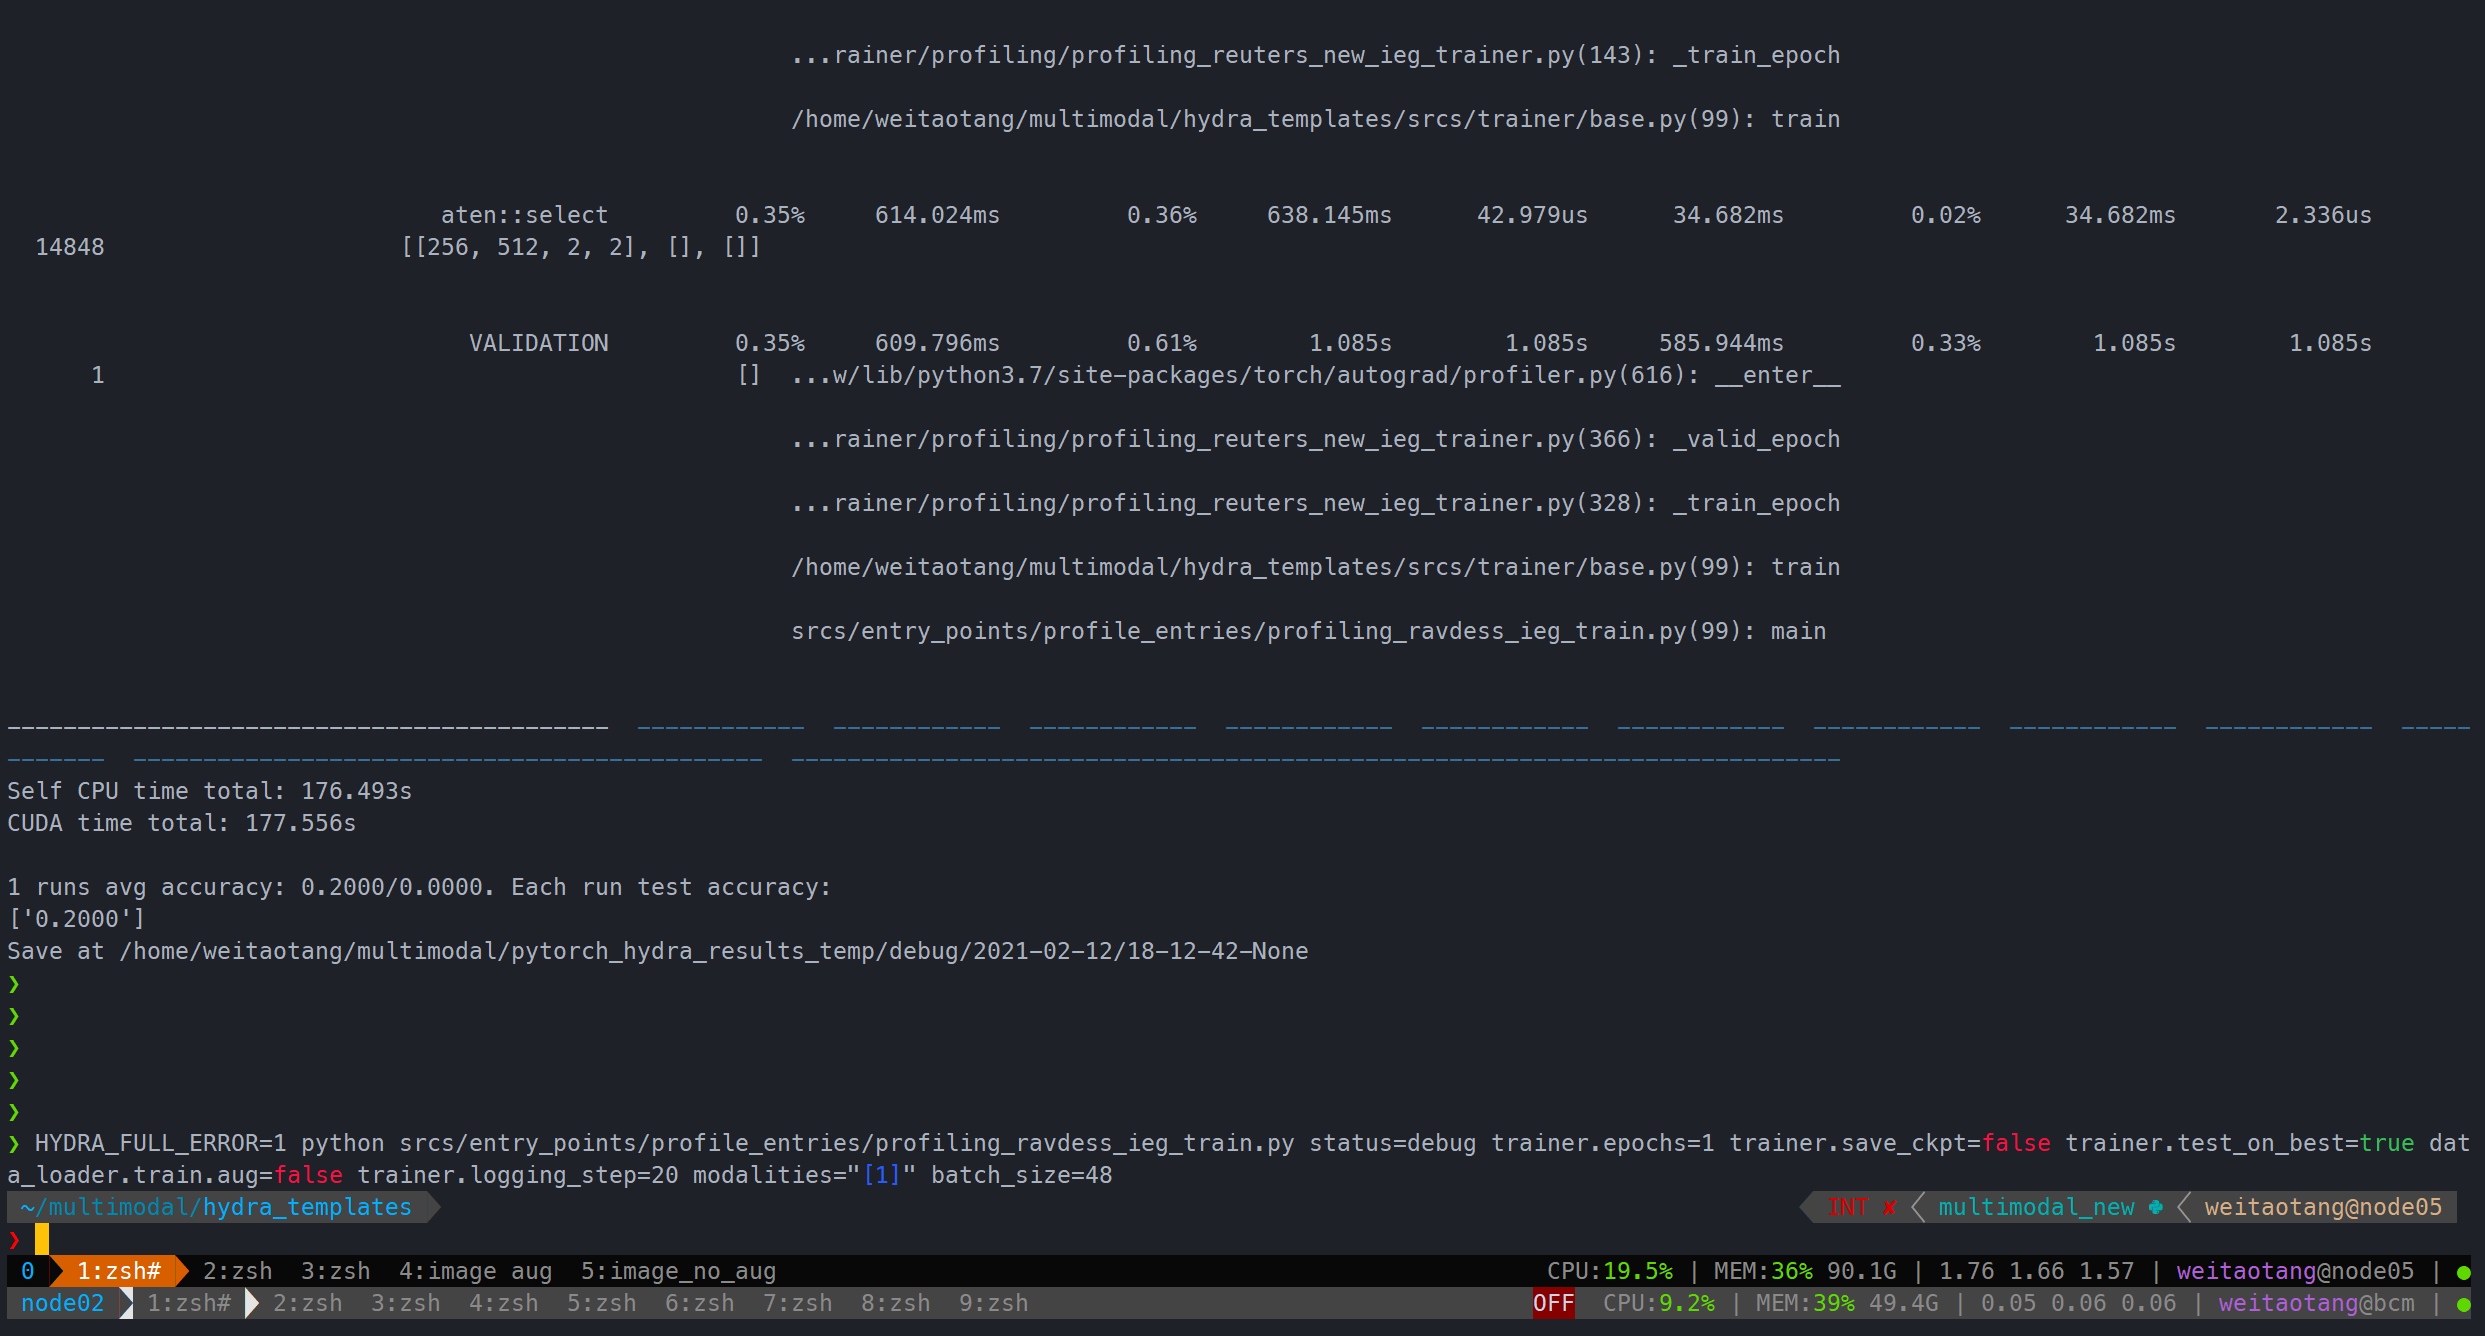The width and height of the screenshot is (2485, 1336).
Task: Click the VALIDATION row name
Action: pyautogui.click(x=539, y=343)
